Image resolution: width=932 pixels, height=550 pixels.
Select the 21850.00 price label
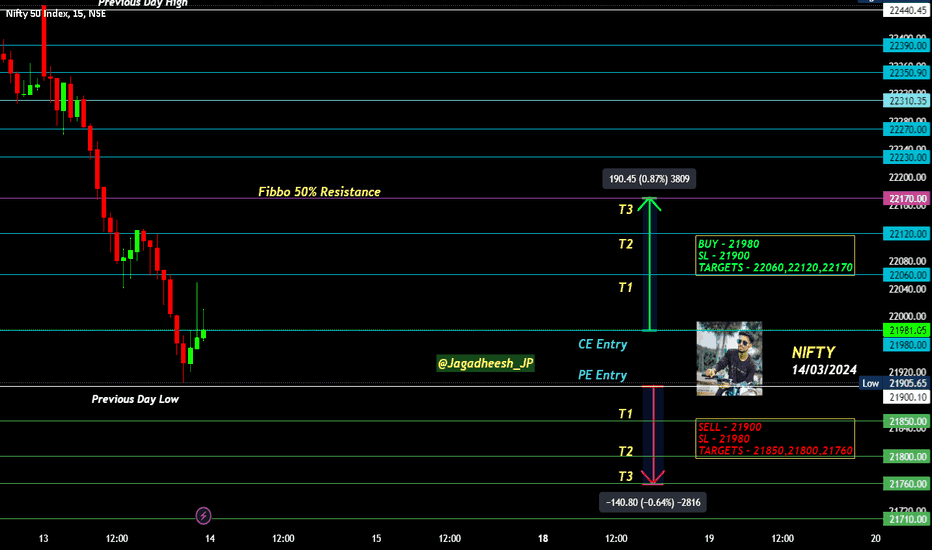click(x=906, y=422)
